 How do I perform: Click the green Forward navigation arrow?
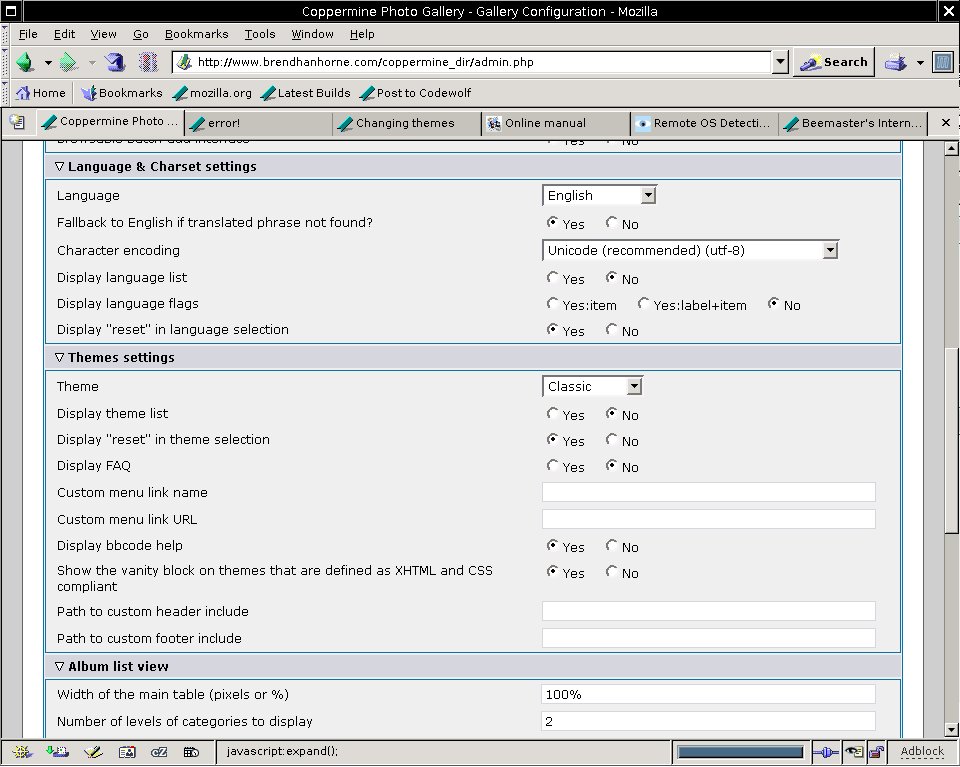click(68, 62)
